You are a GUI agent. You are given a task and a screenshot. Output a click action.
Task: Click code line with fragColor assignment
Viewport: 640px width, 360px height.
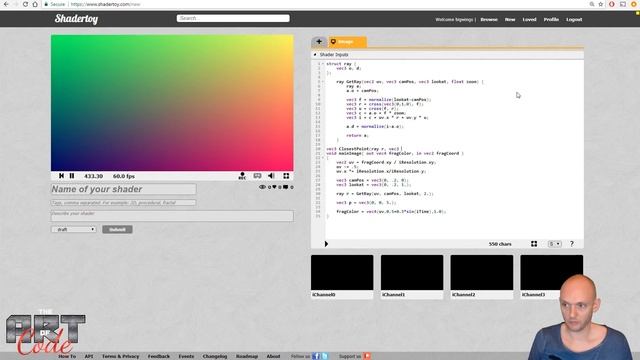[x=391, y=211]
